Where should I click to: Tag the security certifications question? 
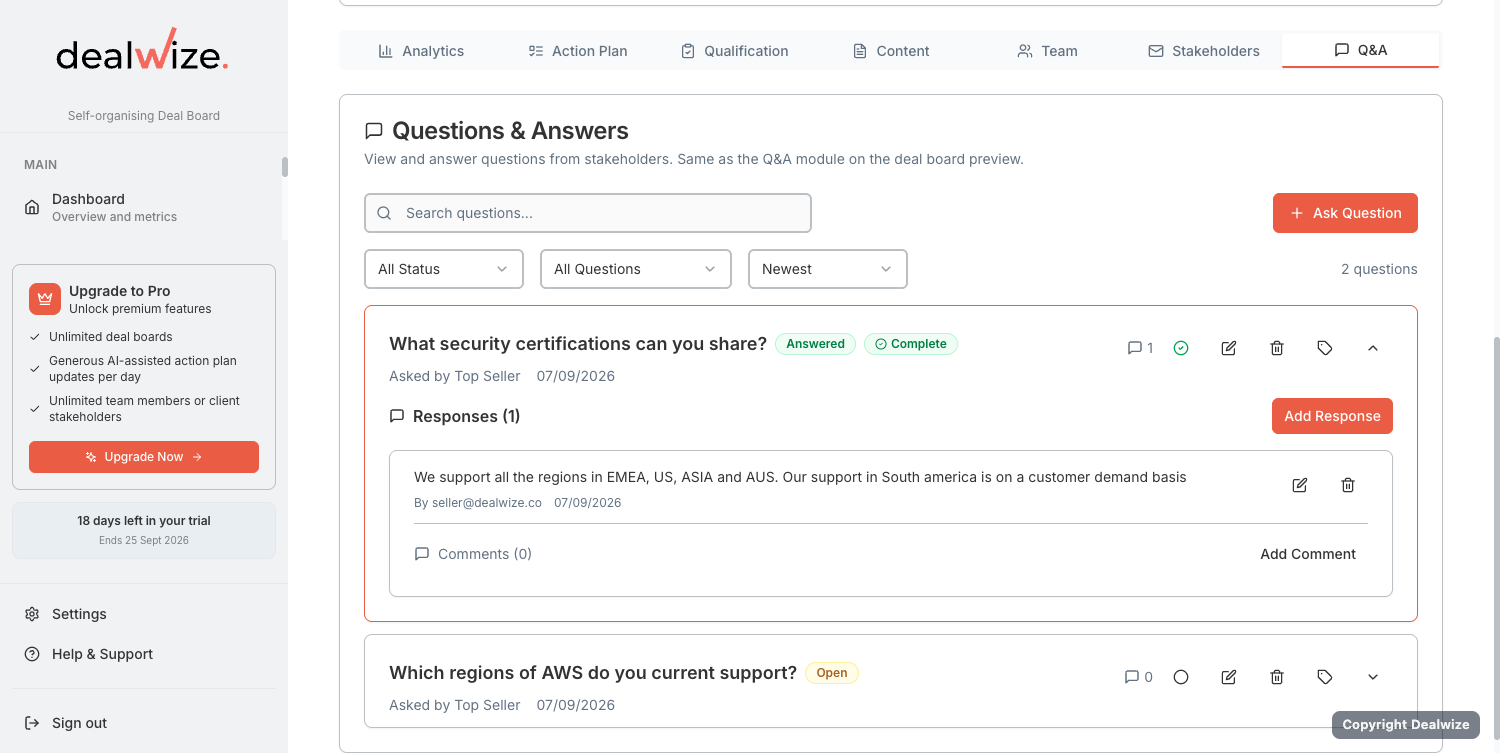pos(1325,348)
